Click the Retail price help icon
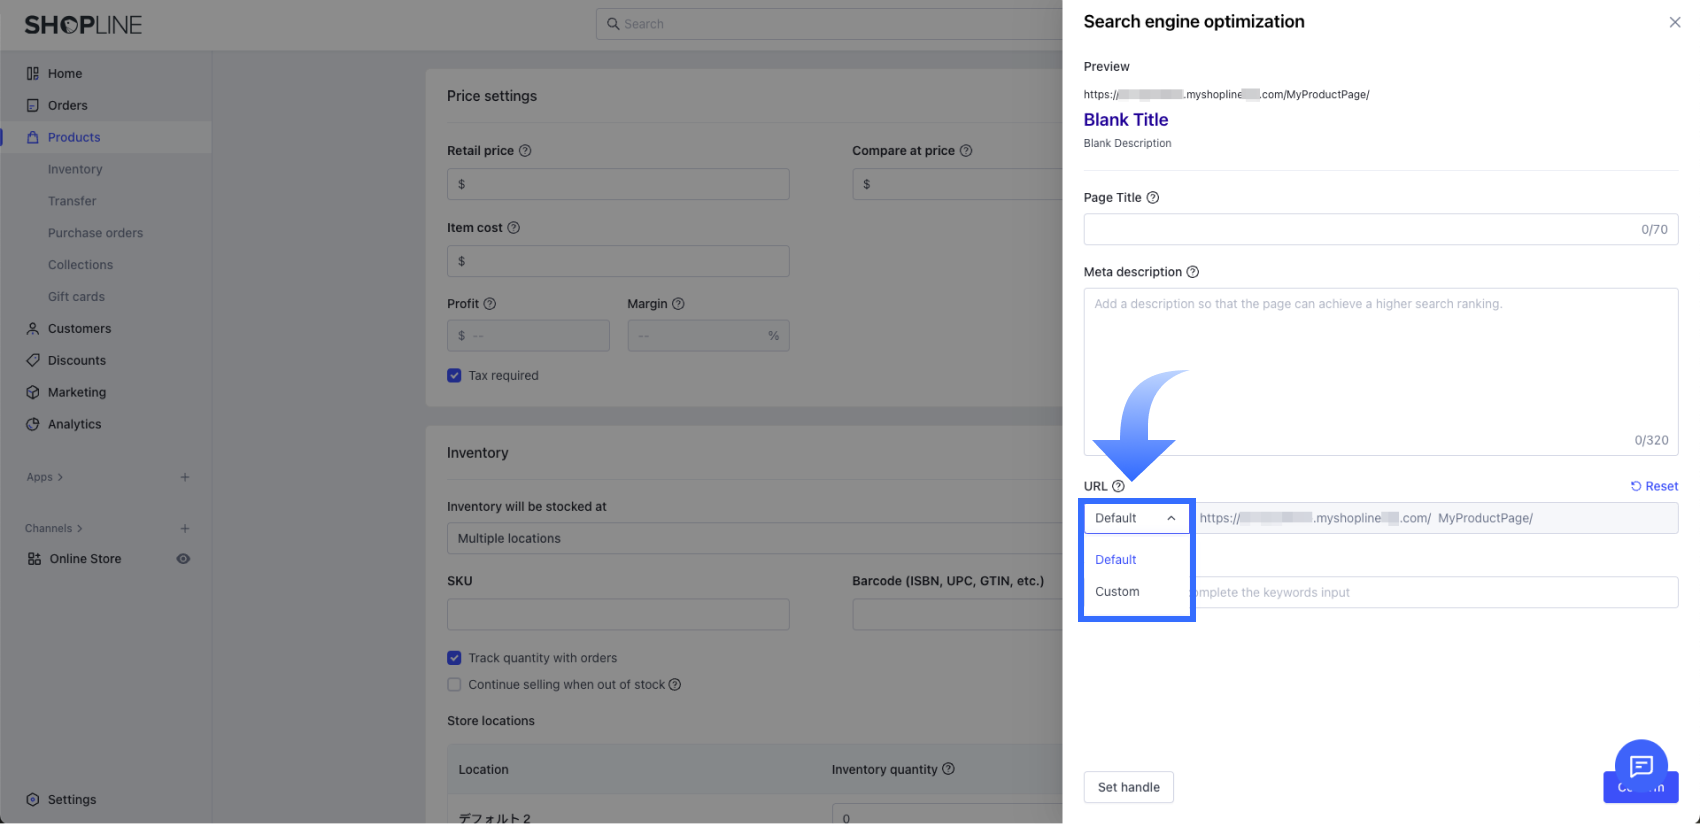The width and height of the screenshot is (1700, 824). [x=525, y=151]
